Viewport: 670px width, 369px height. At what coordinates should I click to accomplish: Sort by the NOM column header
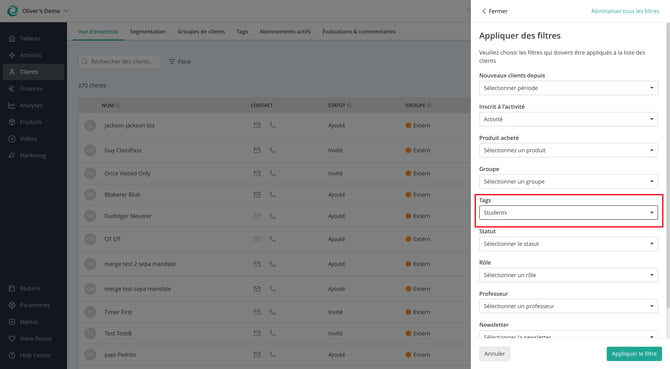pyautogui.click(x=110, y=105)
